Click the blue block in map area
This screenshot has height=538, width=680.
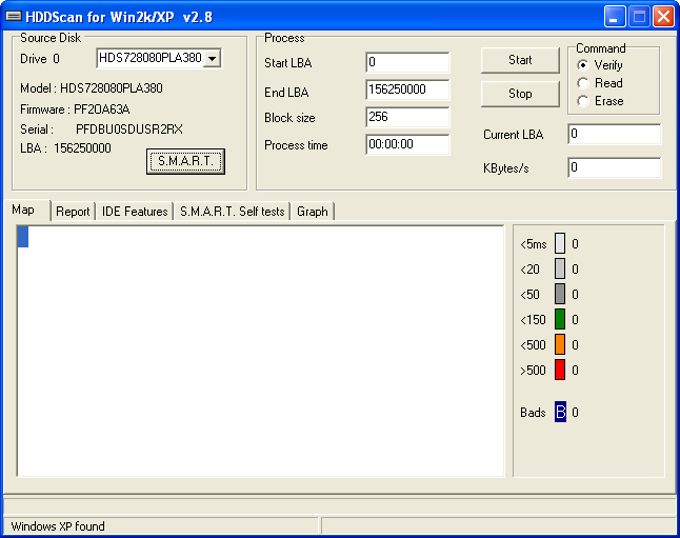[x=23, y=237]
